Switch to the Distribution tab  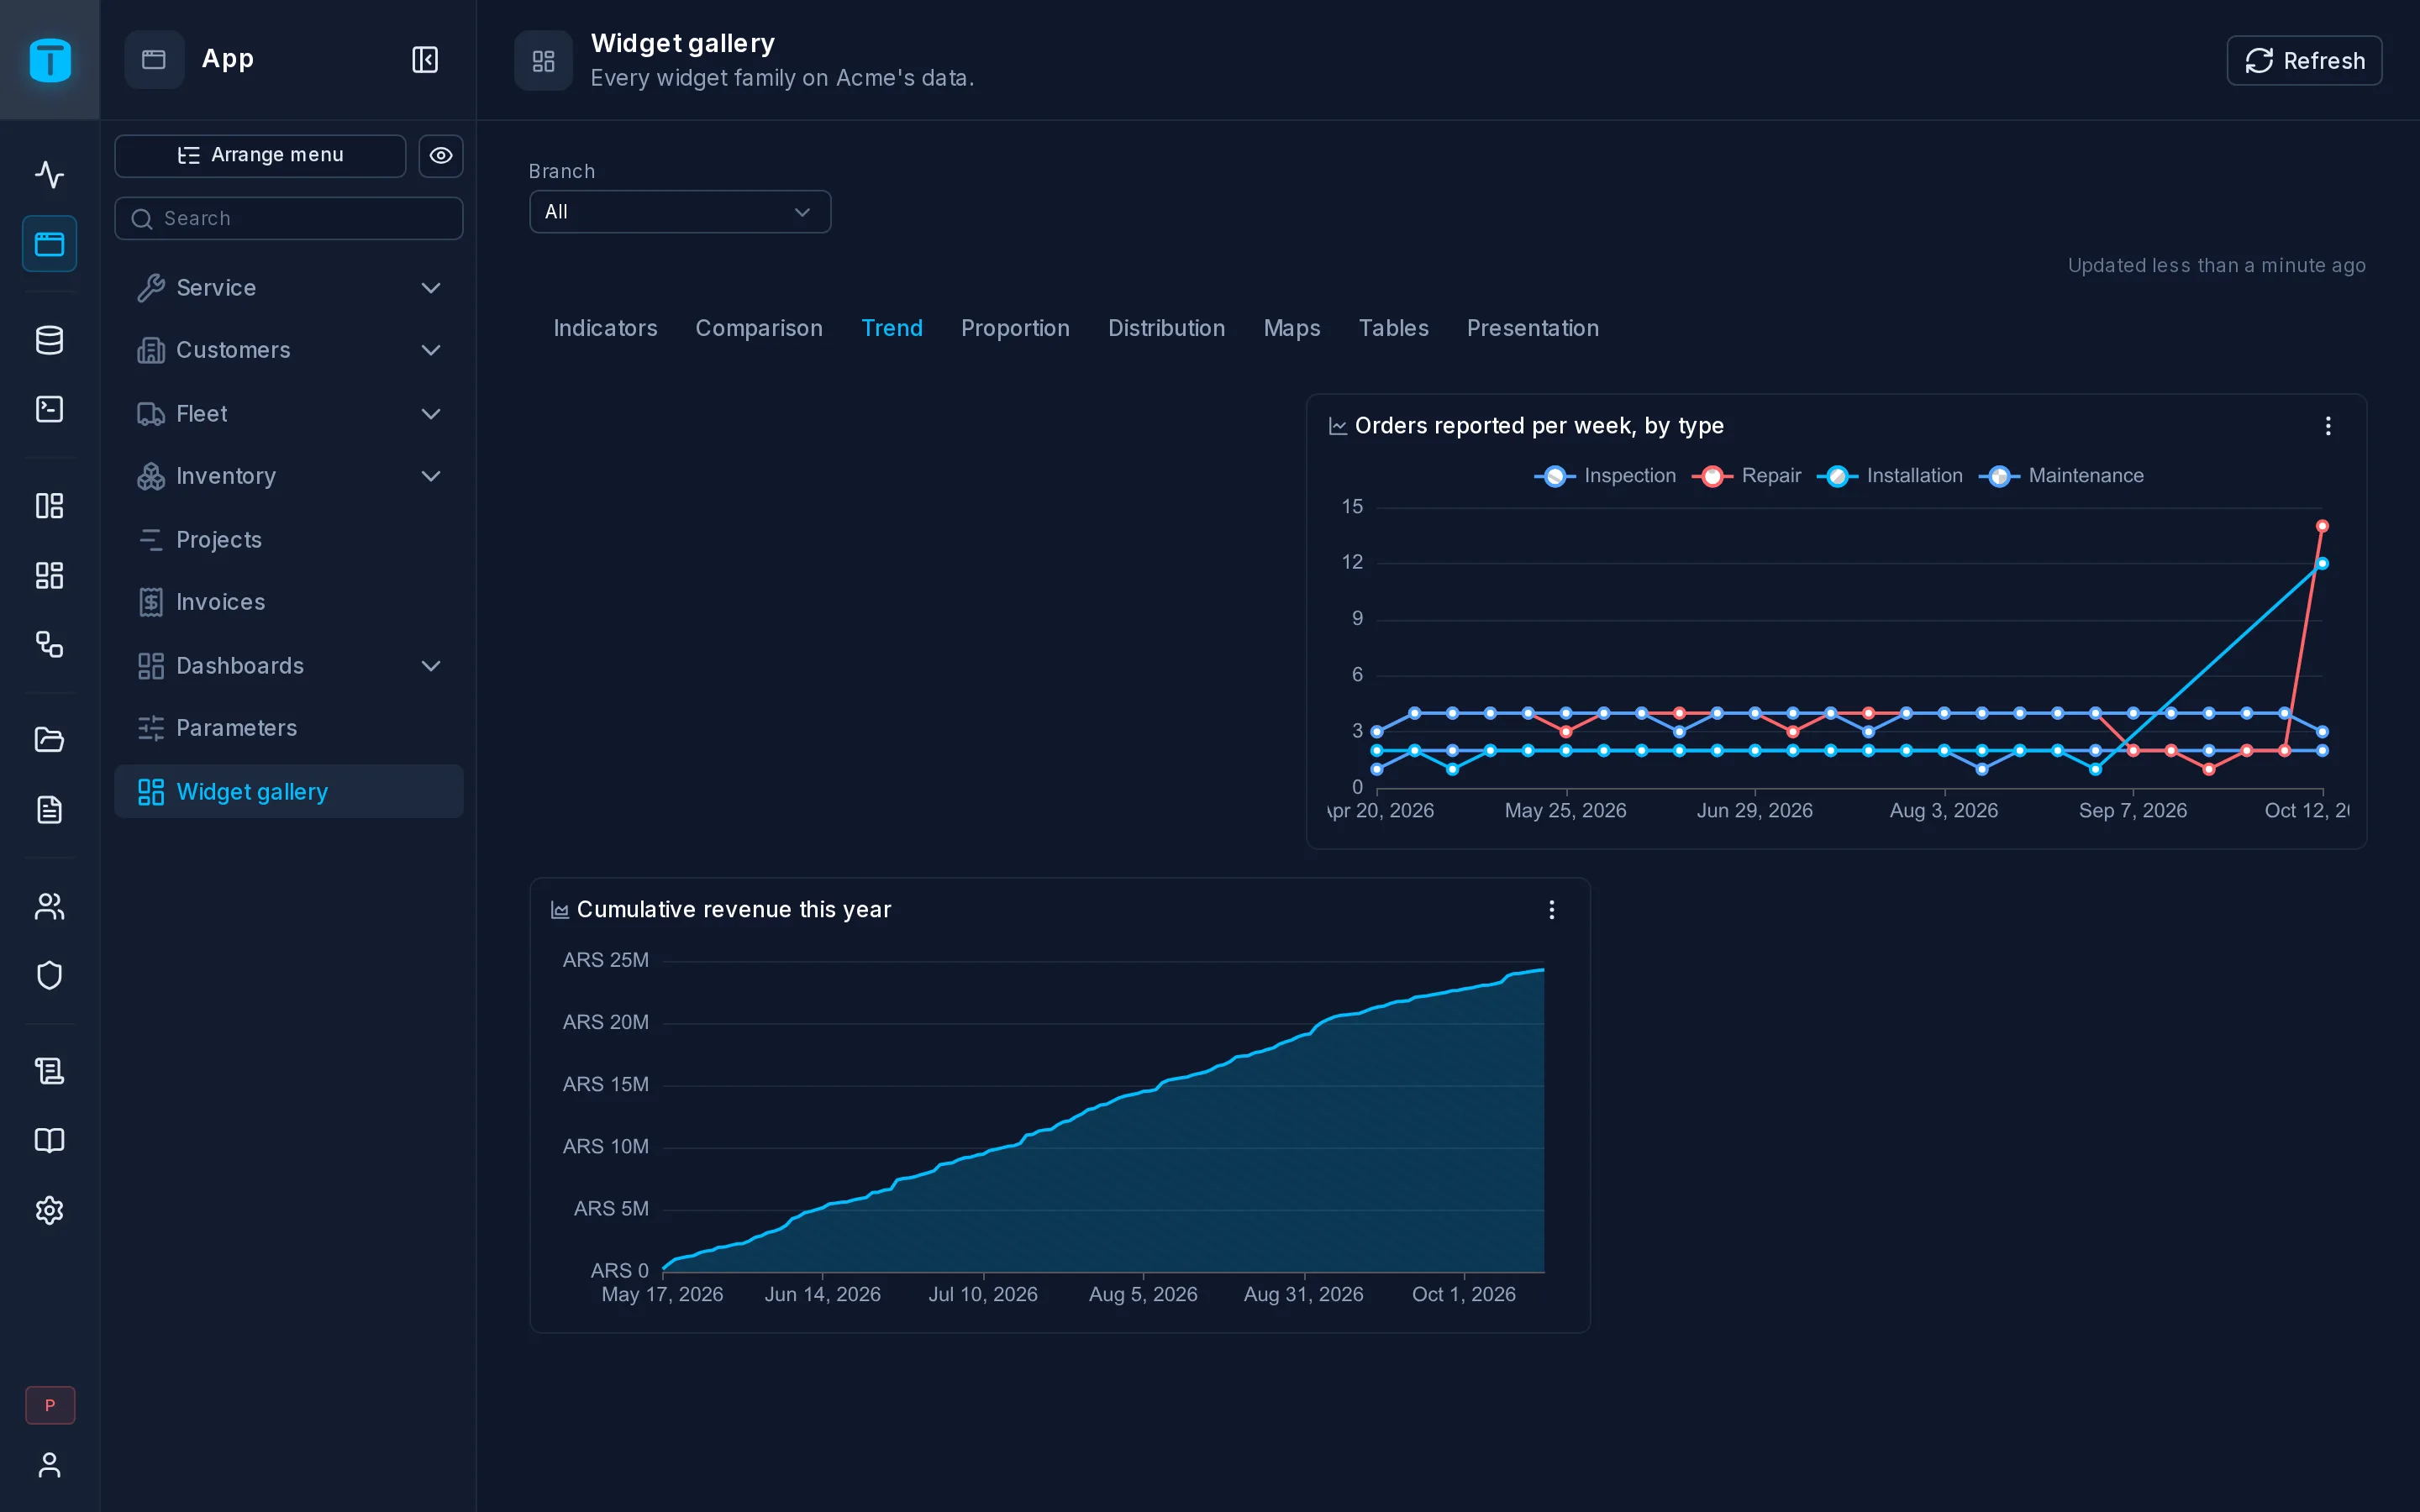coord(1166,328)
